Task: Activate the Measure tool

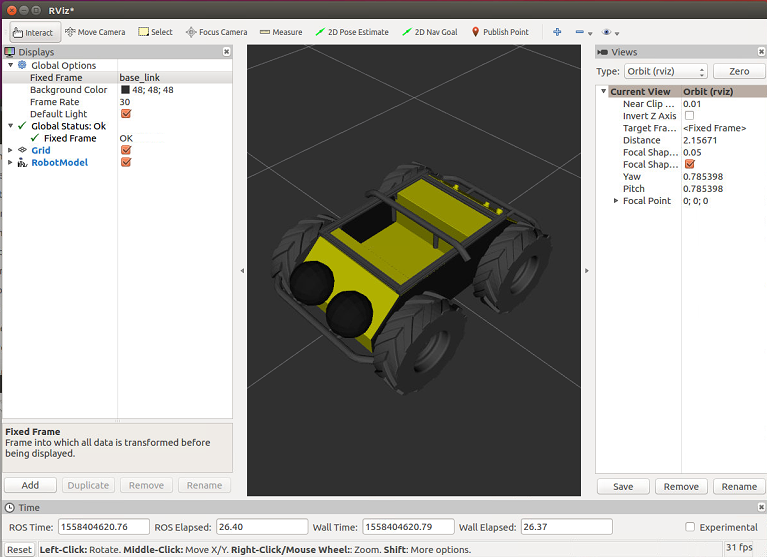Action: coord(281,32)
